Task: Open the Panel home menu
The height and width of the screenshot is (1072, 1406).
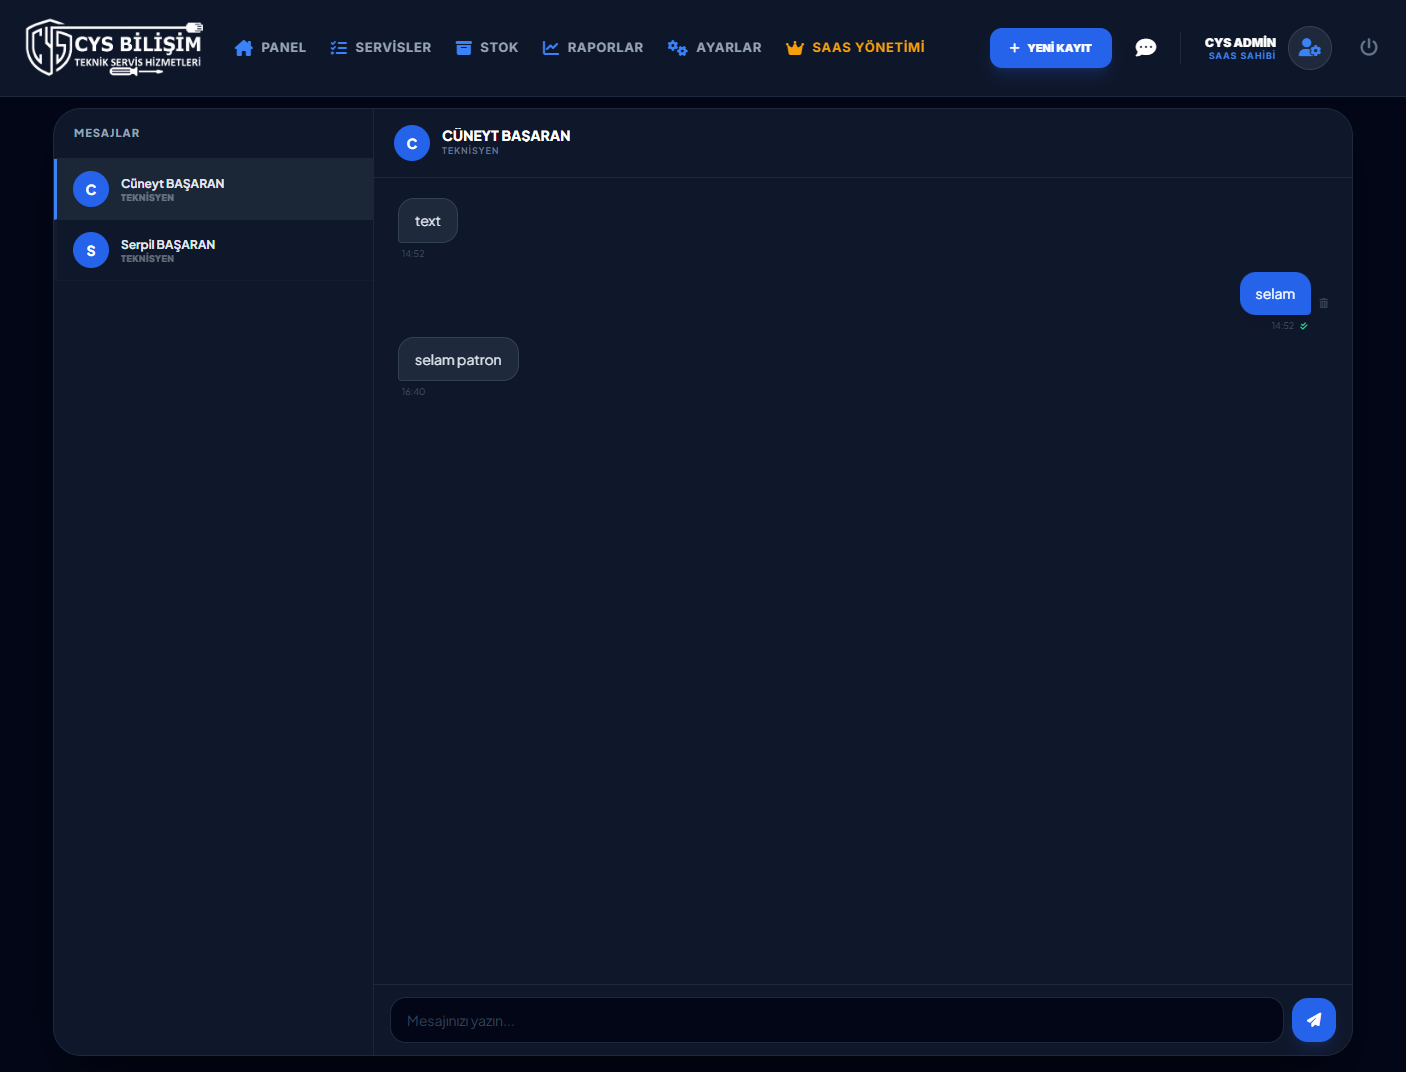Action: 270,48
